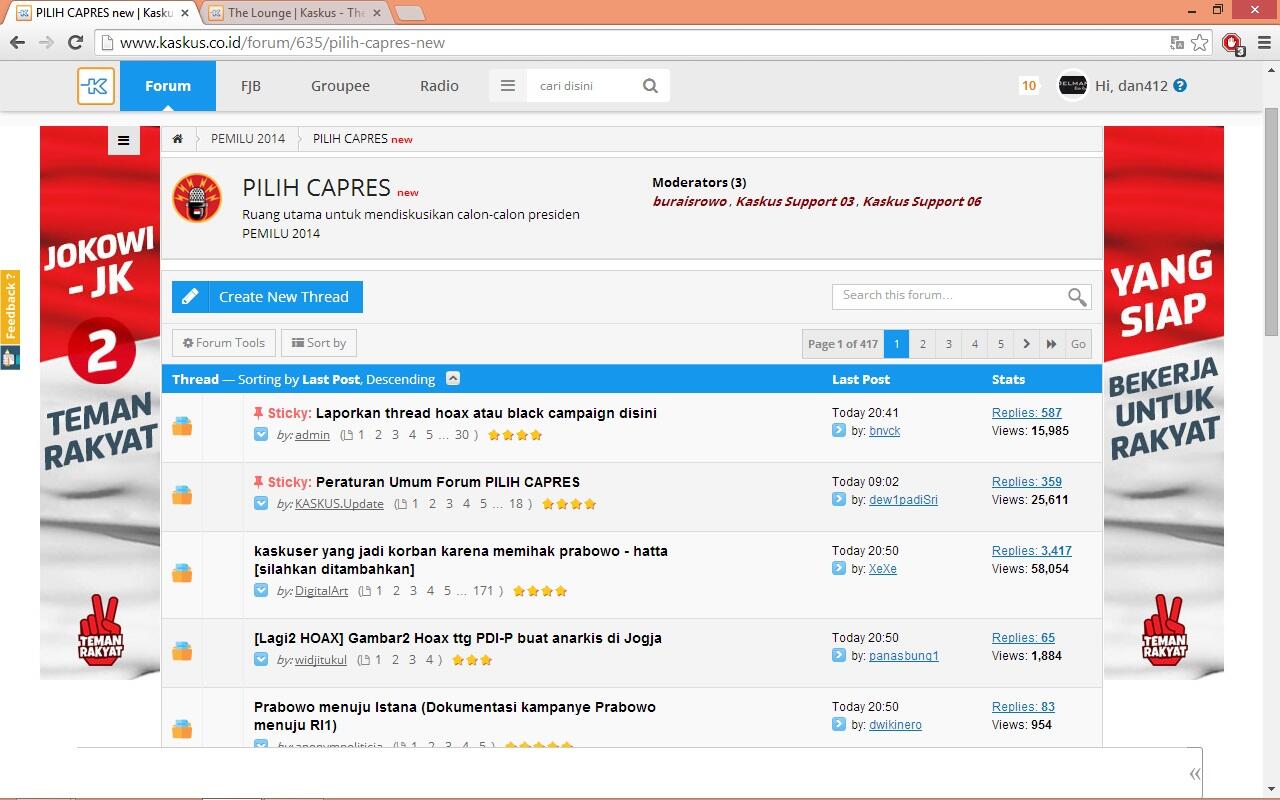1280x800 pixels.
Task: Open the Yang Siap Bekerja right banner
Action: pos(1164,403)
